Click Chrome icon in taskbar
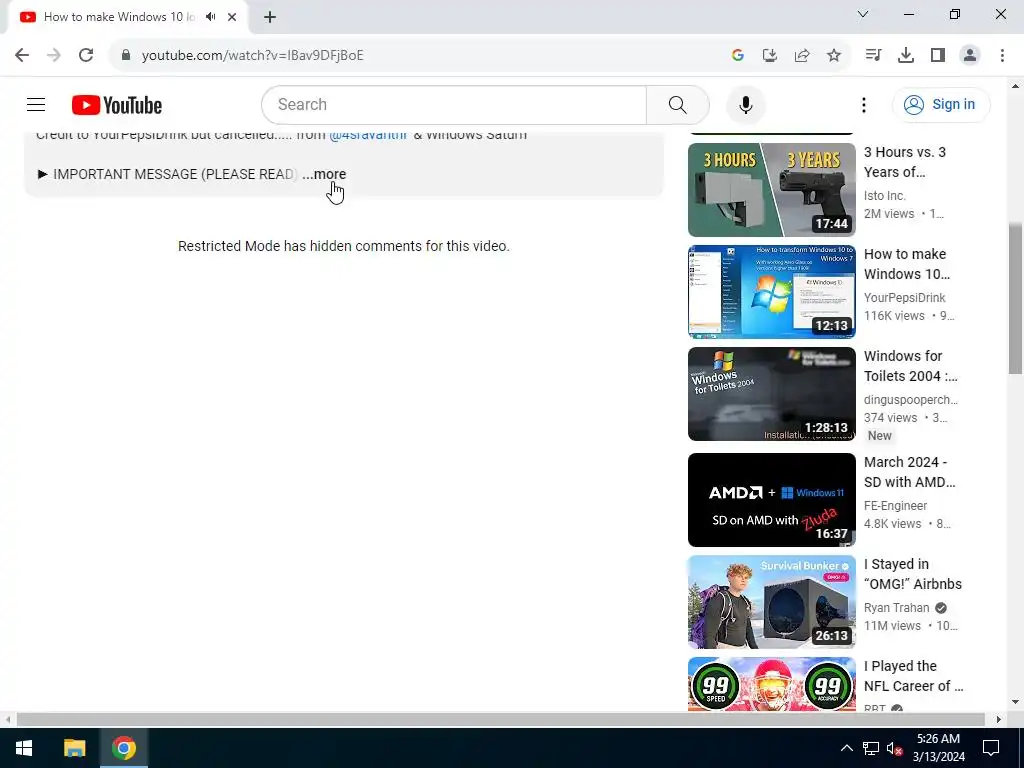1024x768 pixels. [x=123, y=748]
